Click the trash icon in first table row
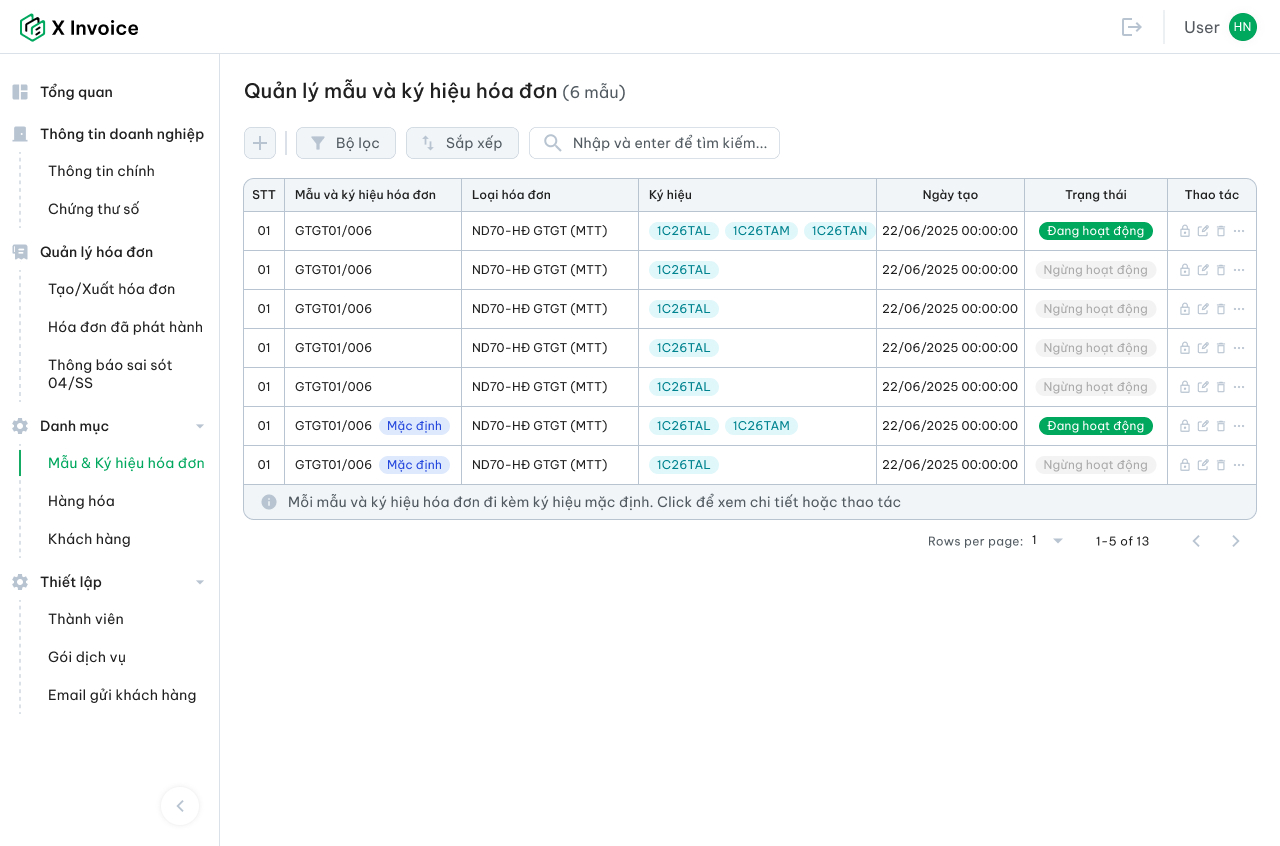 [x=1221, y=231]
